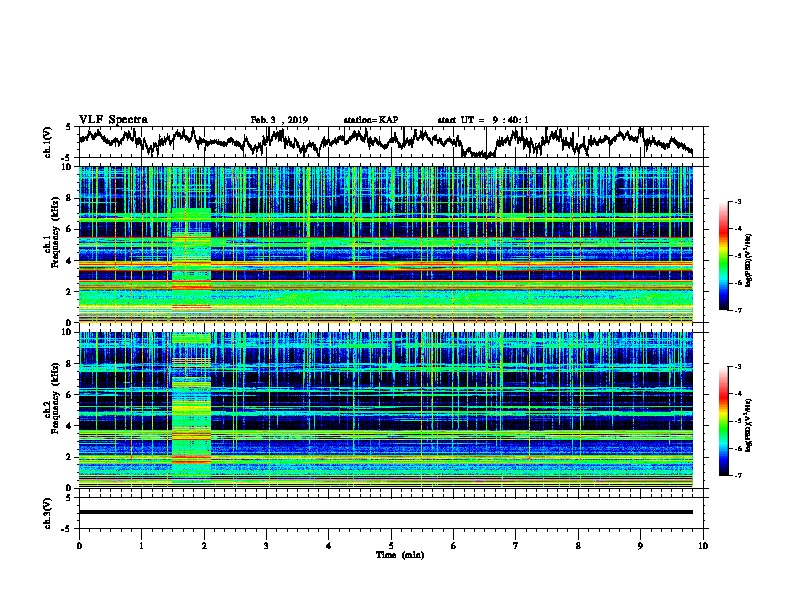Click the "VLF Spectra" title text
The height and width of the screenshot is (612, 792).
(x=113, y=120)
